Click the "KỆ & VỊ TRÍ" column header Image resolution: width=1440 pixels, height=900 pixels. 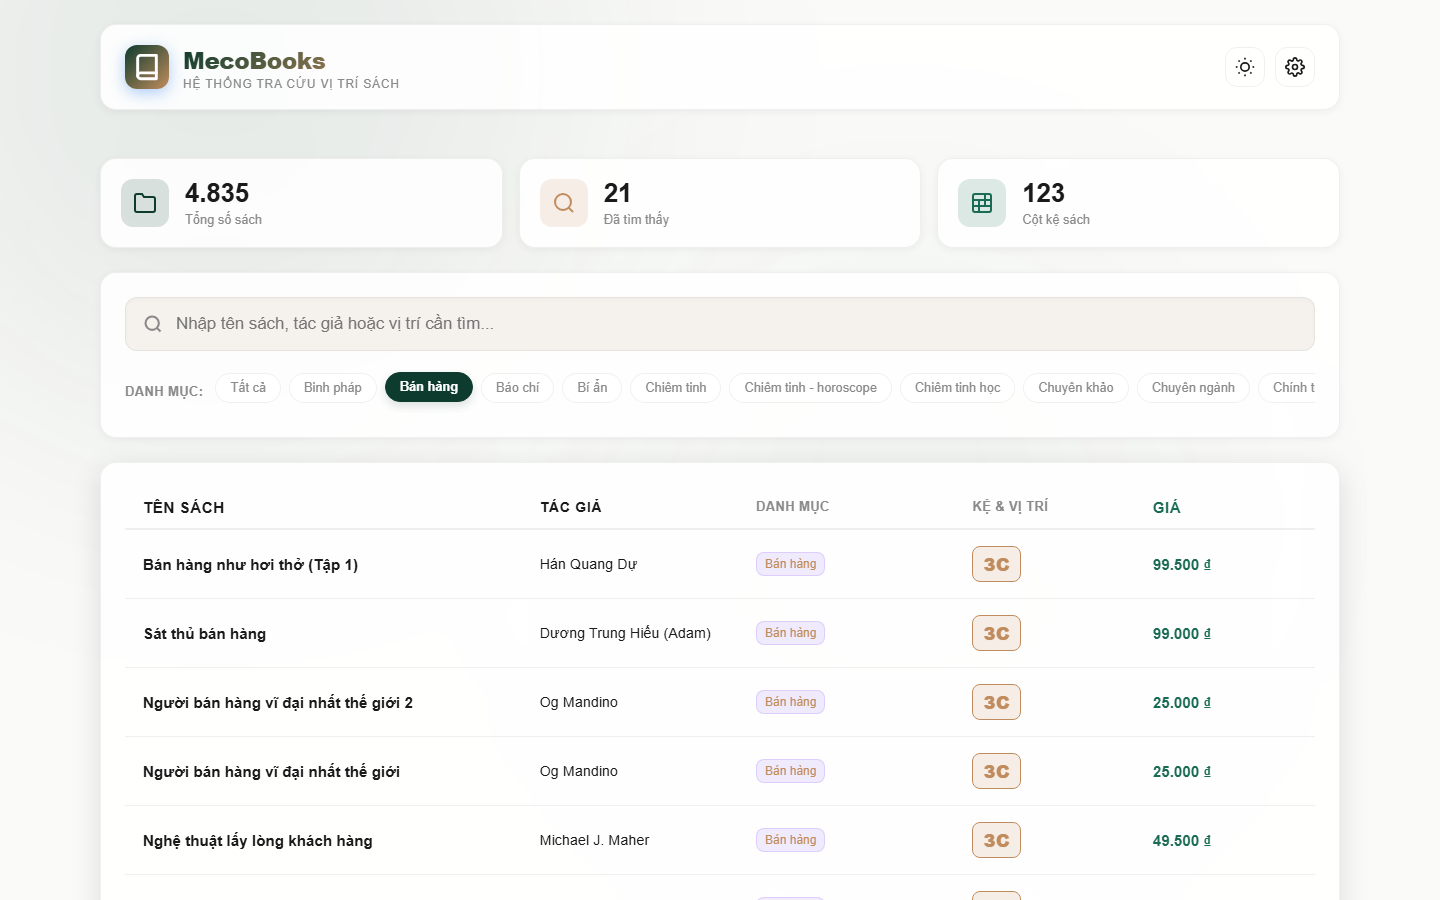1010,507
